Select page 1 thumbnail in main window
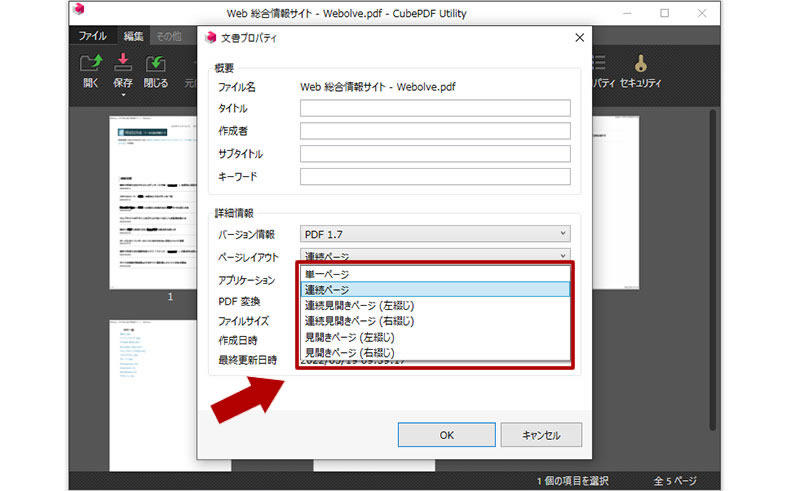The image size is (800, 491). tap(153, 202)
